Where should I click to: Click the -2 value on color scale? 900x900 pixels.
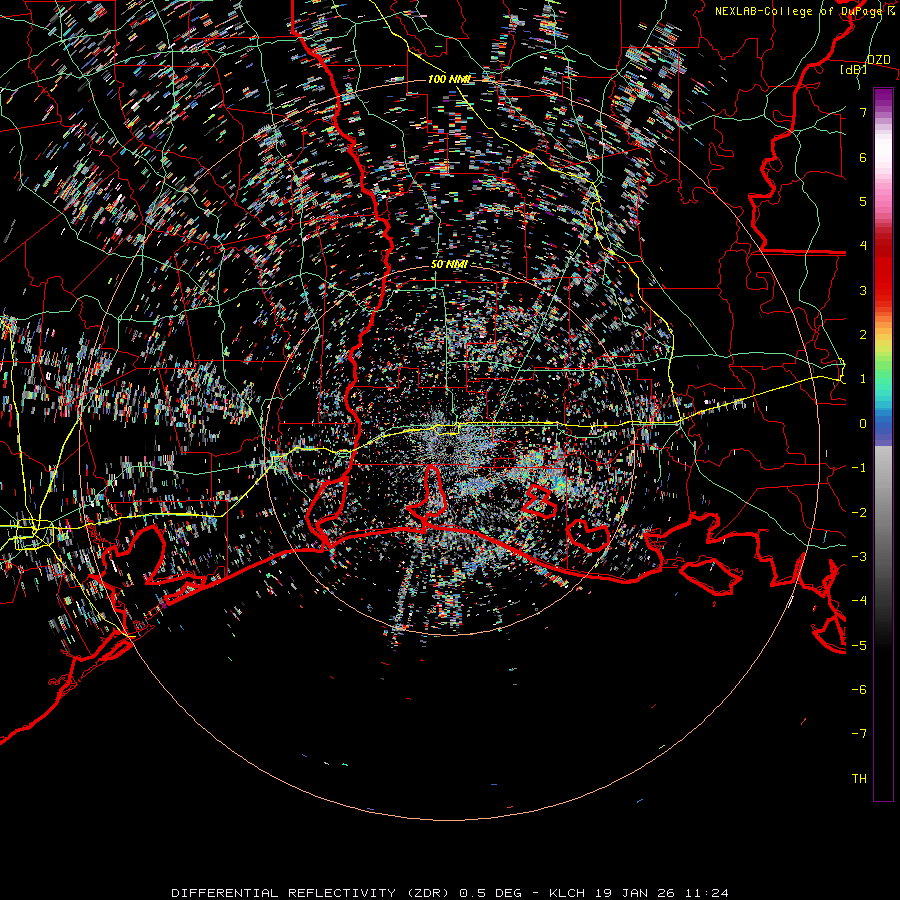[859, 512]
